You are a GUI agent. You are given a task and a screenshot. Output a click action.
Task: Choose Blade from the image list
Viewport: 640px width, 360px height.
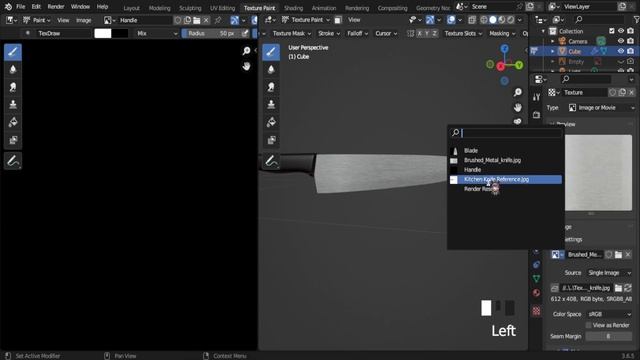505,151
